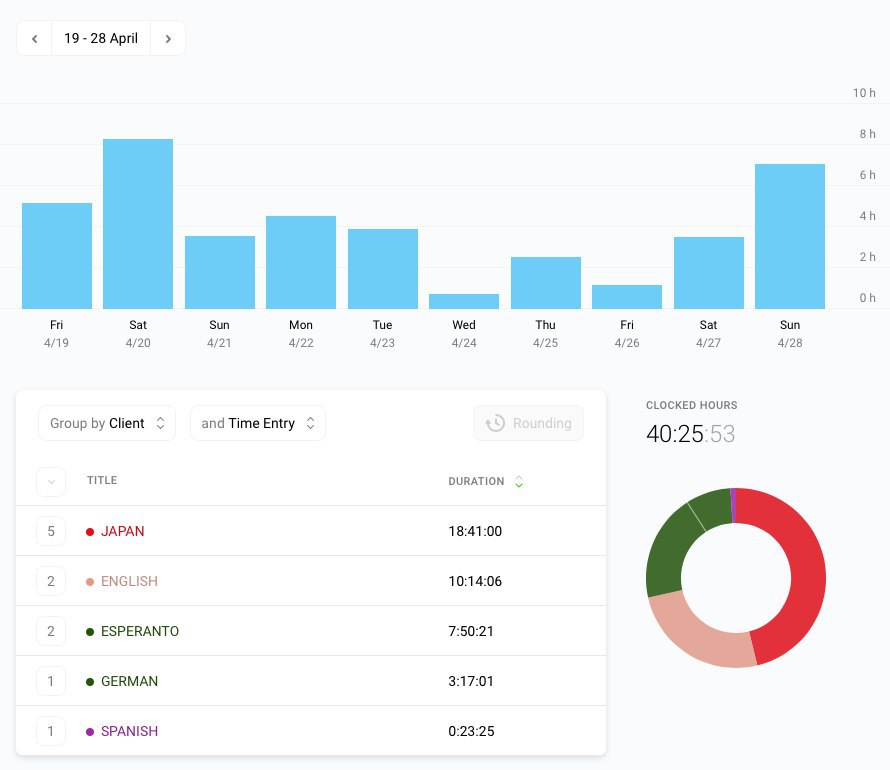Open the 19 - 28 April date picker

tap(101, 39)
